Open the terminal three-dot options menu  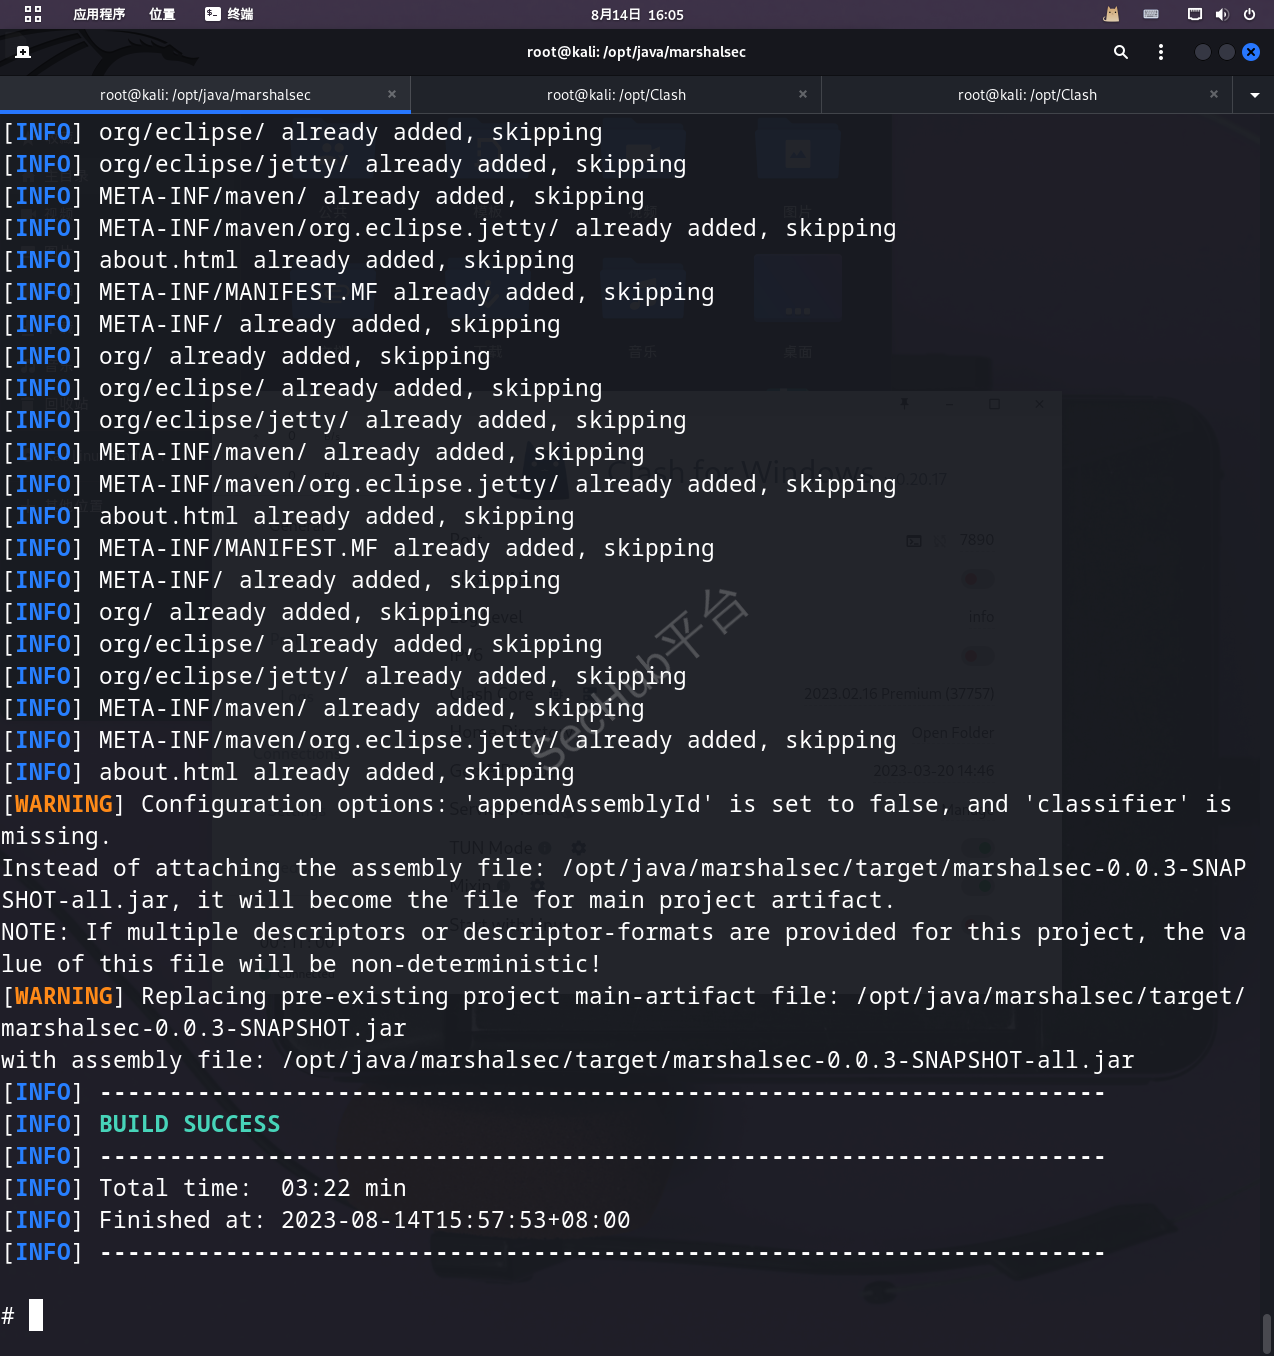(1161, 52)
